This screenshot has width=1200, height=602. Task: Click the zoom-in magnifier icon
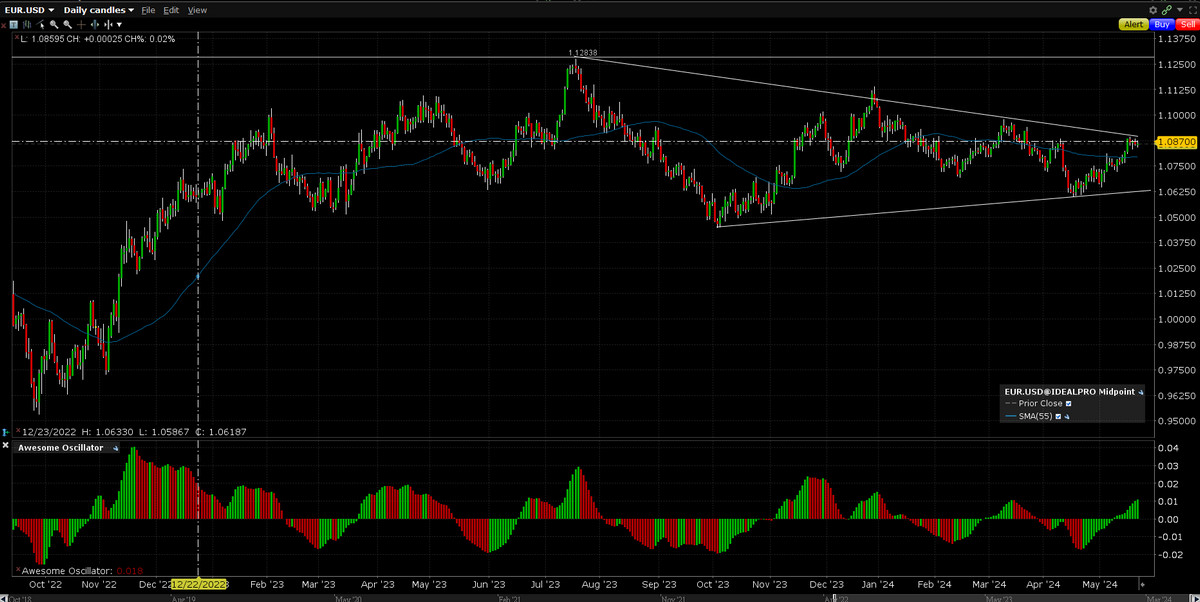pyautogui.click(x=54, y=24)
